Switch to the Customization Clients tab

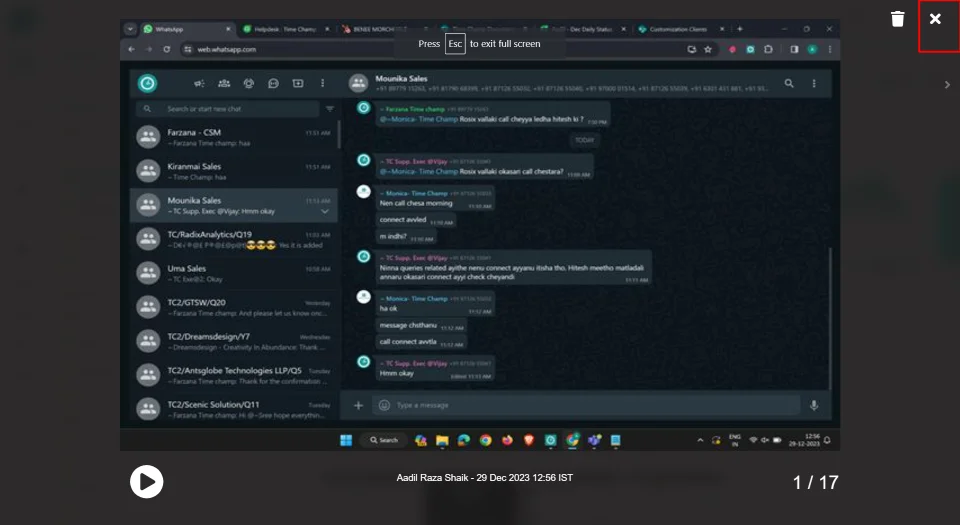(x=681, y=29)
